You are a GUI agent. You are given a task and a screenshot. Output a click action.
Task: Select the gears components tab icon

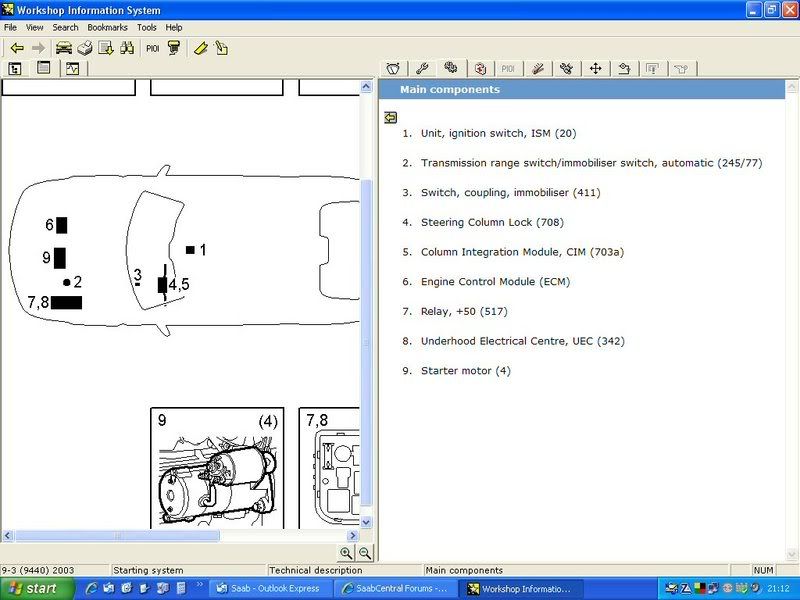[x=451, y=69]
